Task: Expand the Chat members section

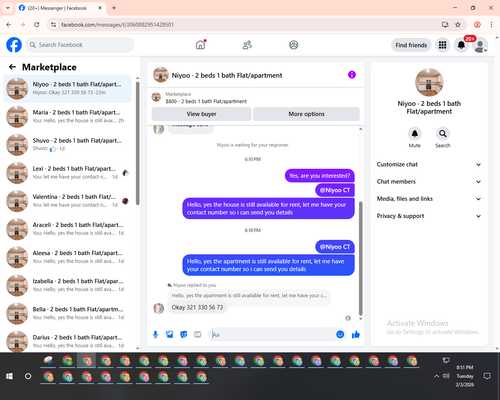Action: coord(429,182)
